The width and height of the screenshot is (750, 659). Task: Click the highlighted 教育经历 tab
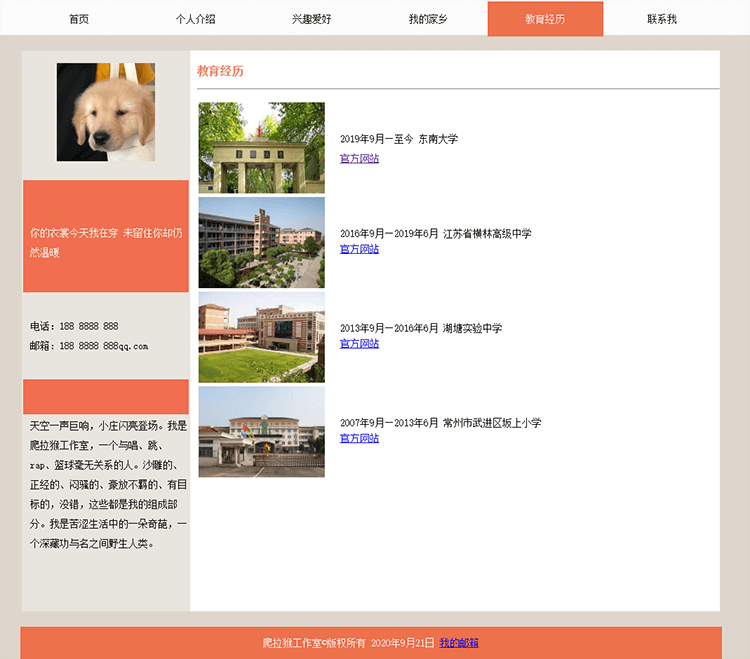pyautogui.click(x=545, y=19)
